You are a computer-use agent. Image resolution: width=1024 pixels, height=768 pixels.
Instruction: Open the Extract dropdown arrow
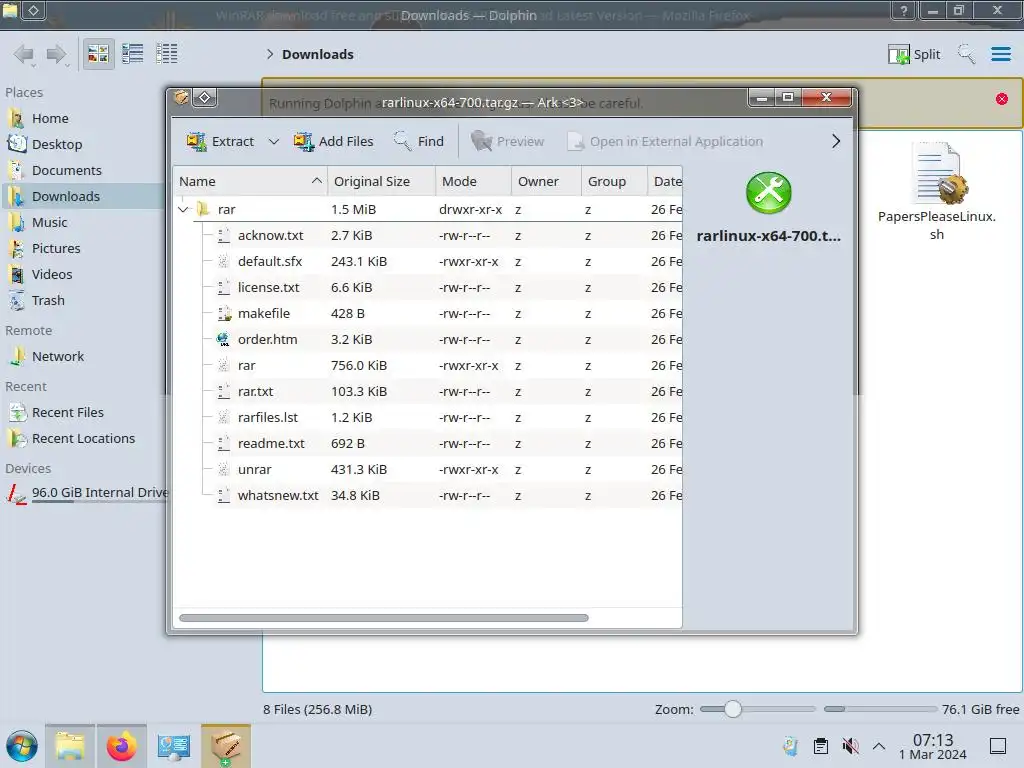coord(274,141)
